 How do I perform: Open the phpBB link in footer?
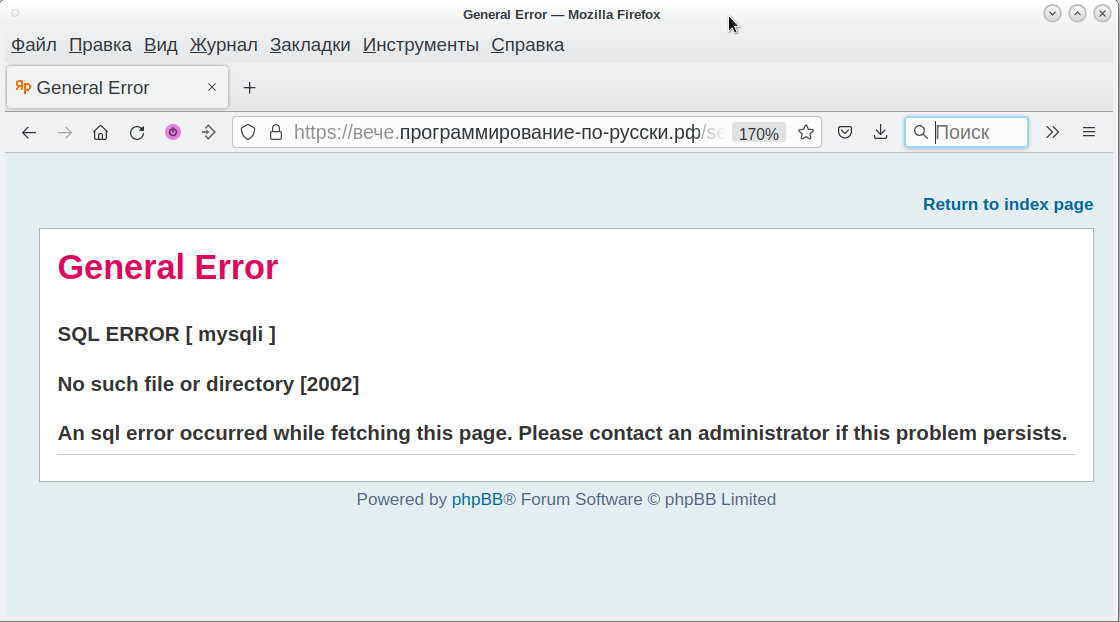[x=477, y=499]
